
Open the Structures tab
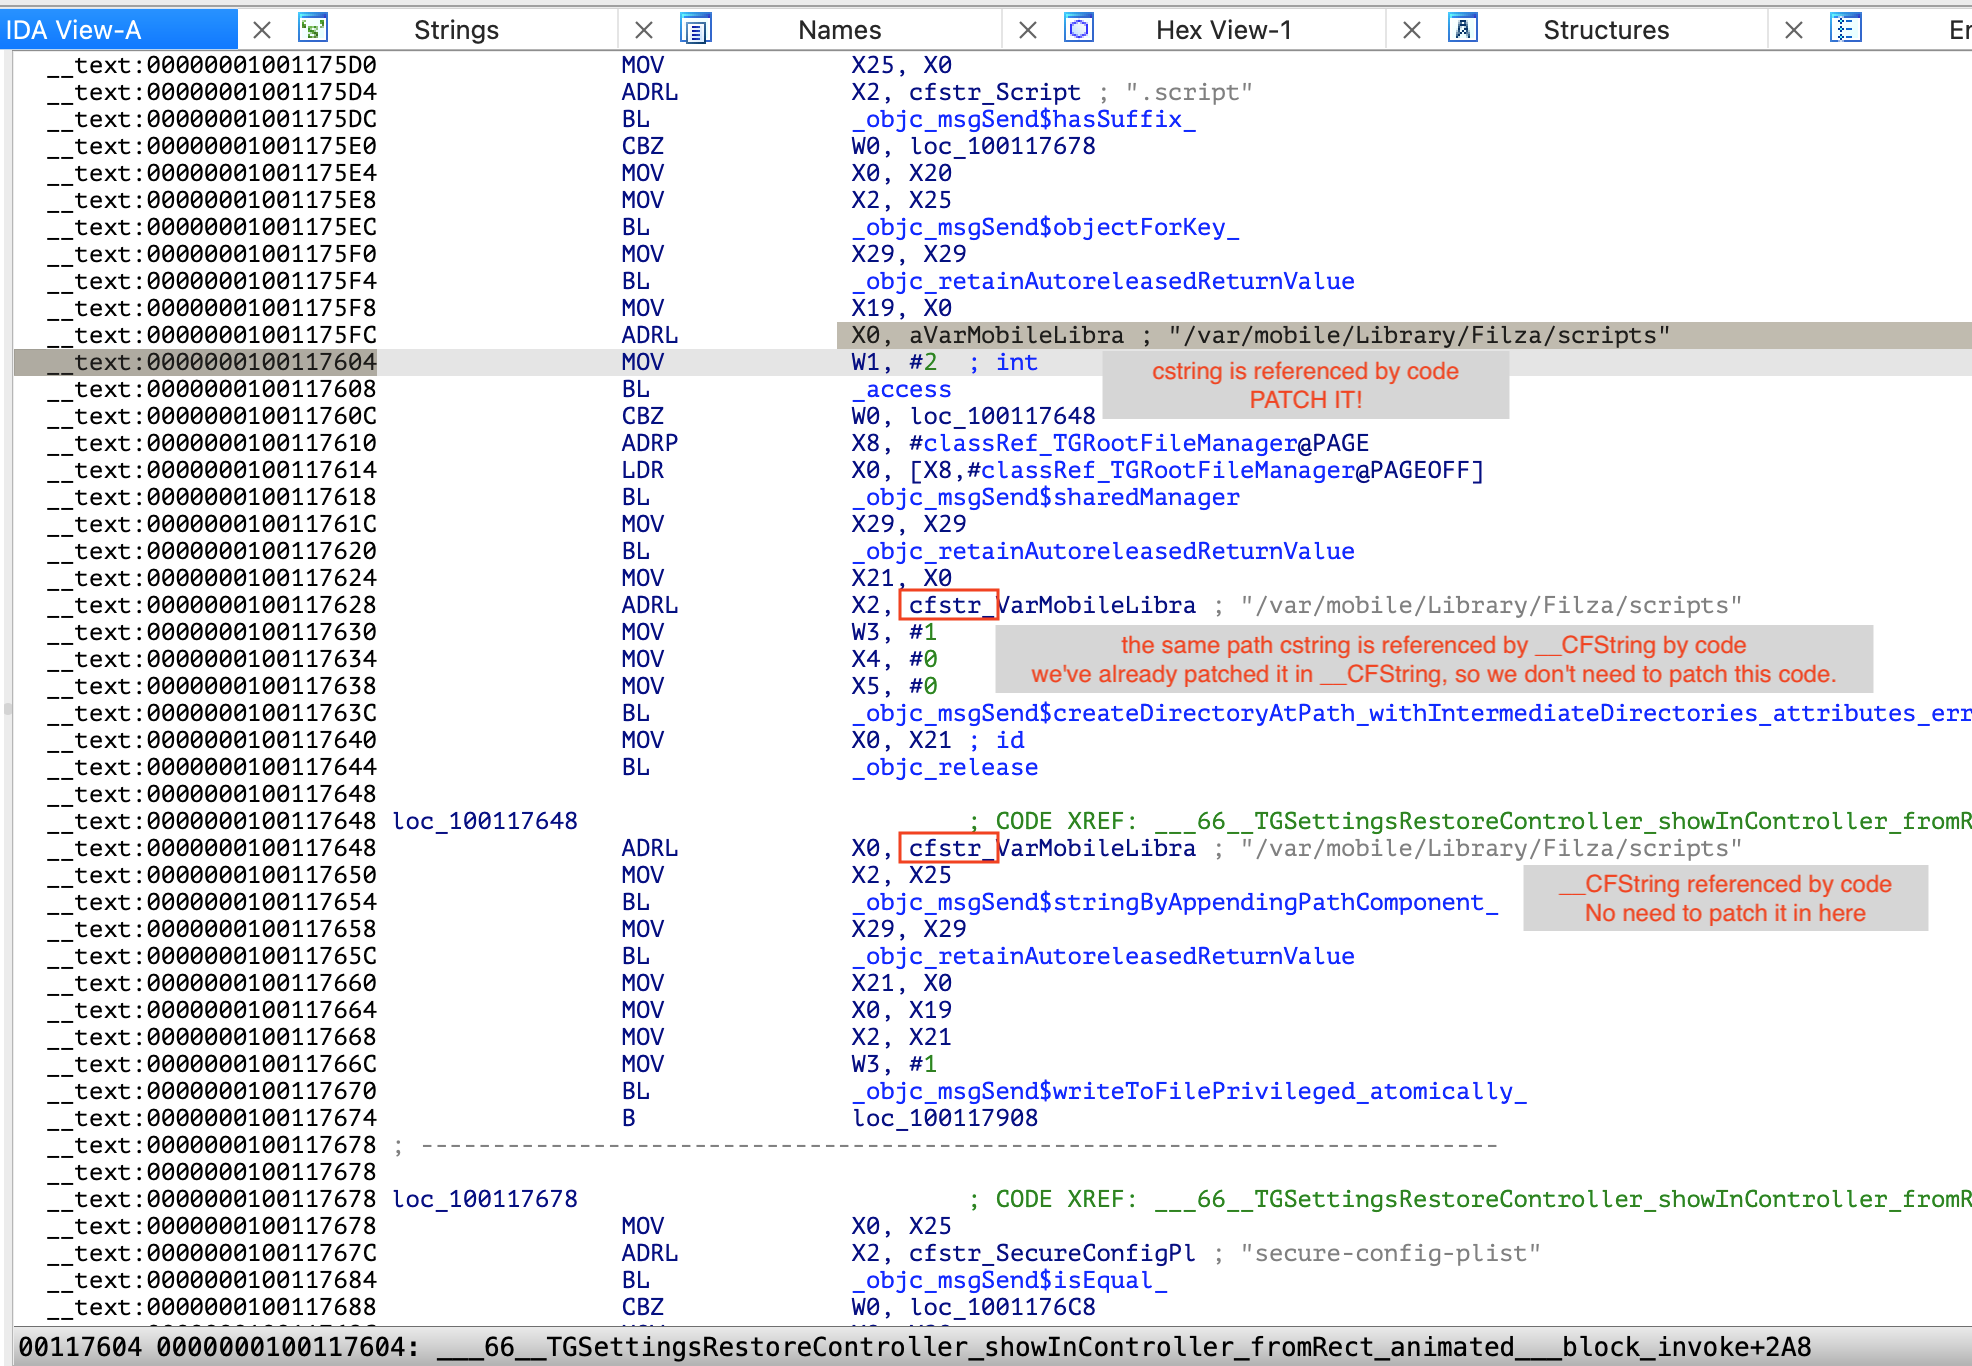1605,30
